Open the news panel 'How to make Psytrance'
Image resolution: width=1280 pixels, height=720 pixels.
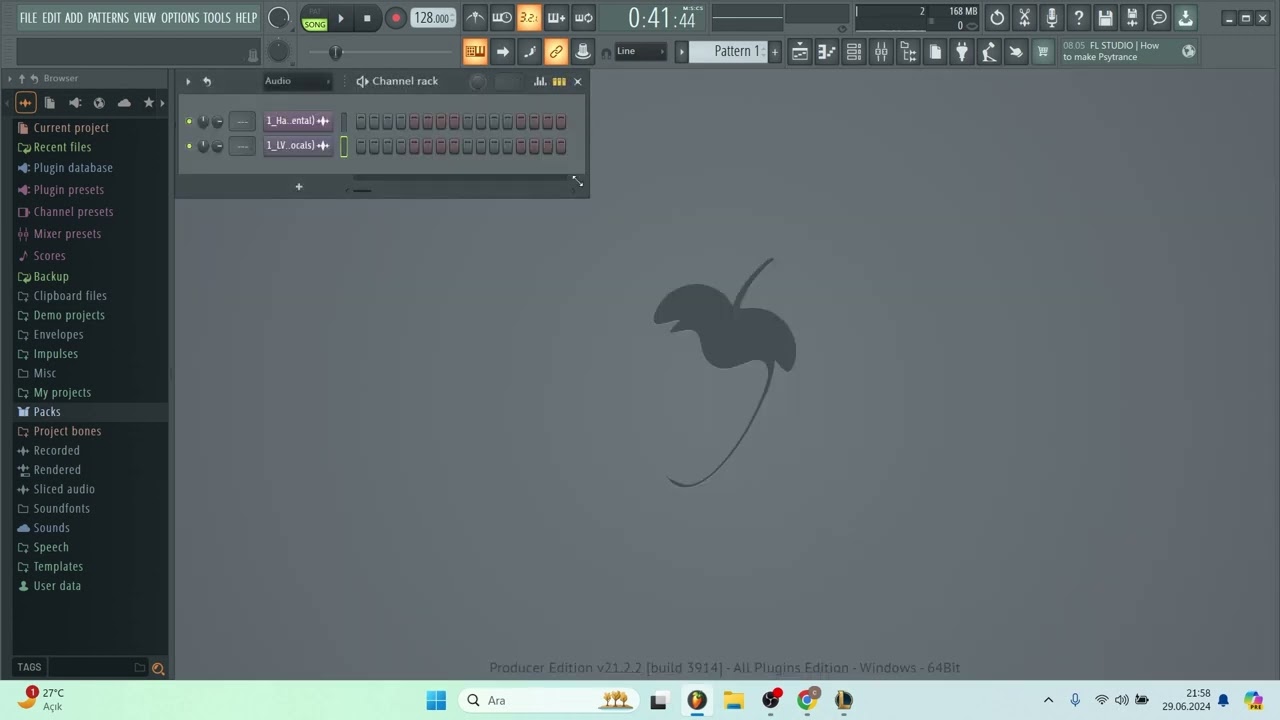(1128, 52)
